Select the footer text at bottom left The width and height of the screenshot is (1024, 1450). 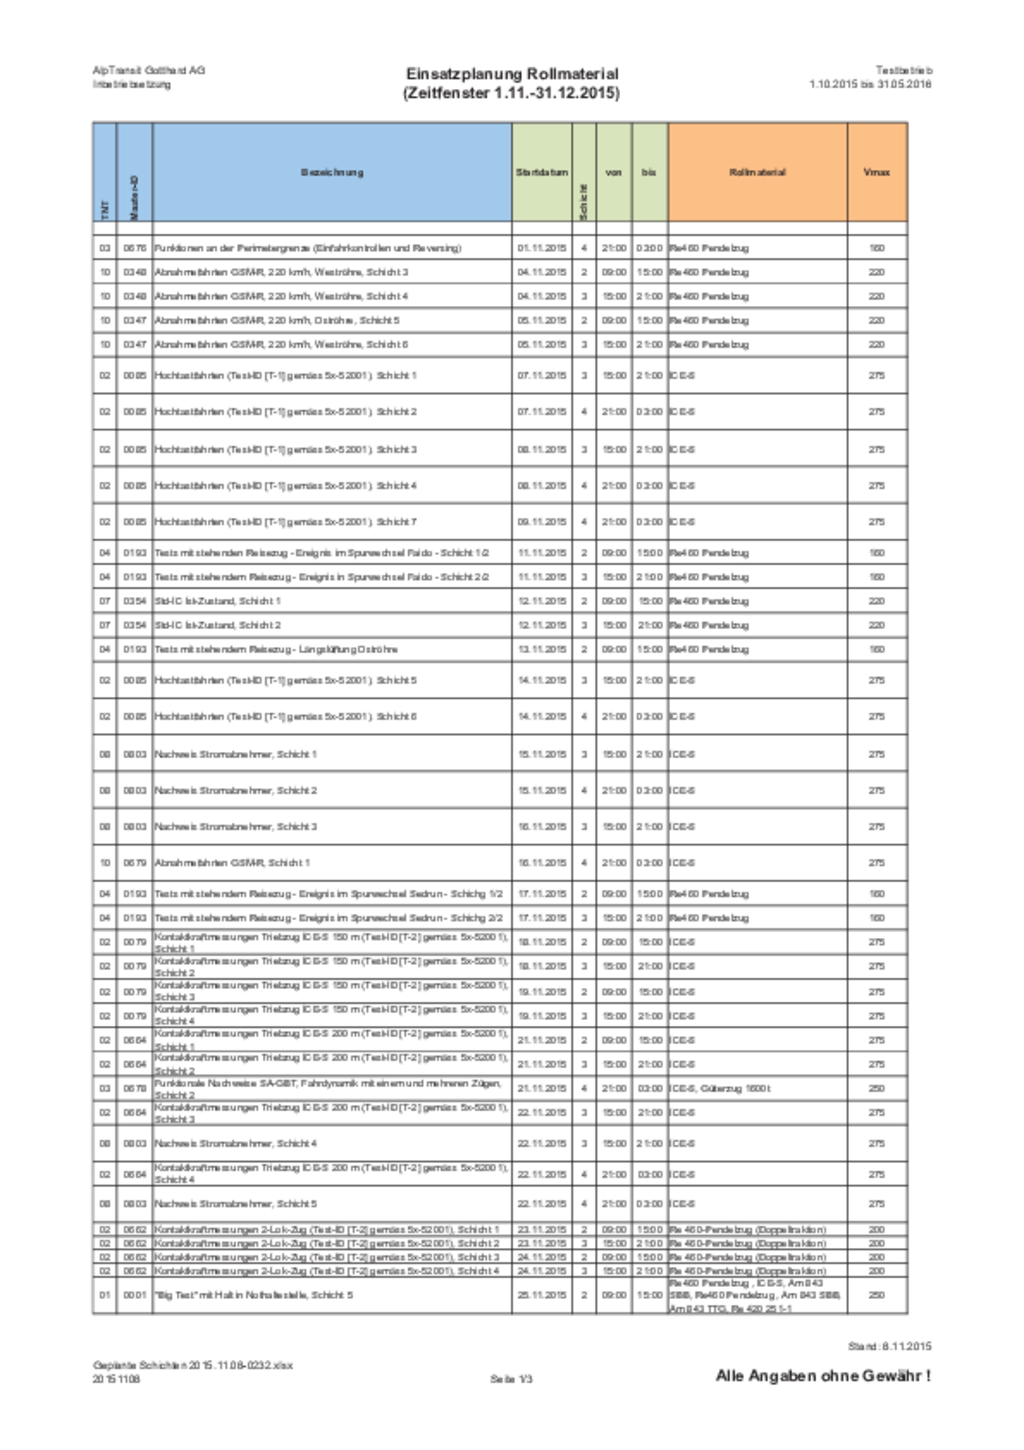[178, 1370]
